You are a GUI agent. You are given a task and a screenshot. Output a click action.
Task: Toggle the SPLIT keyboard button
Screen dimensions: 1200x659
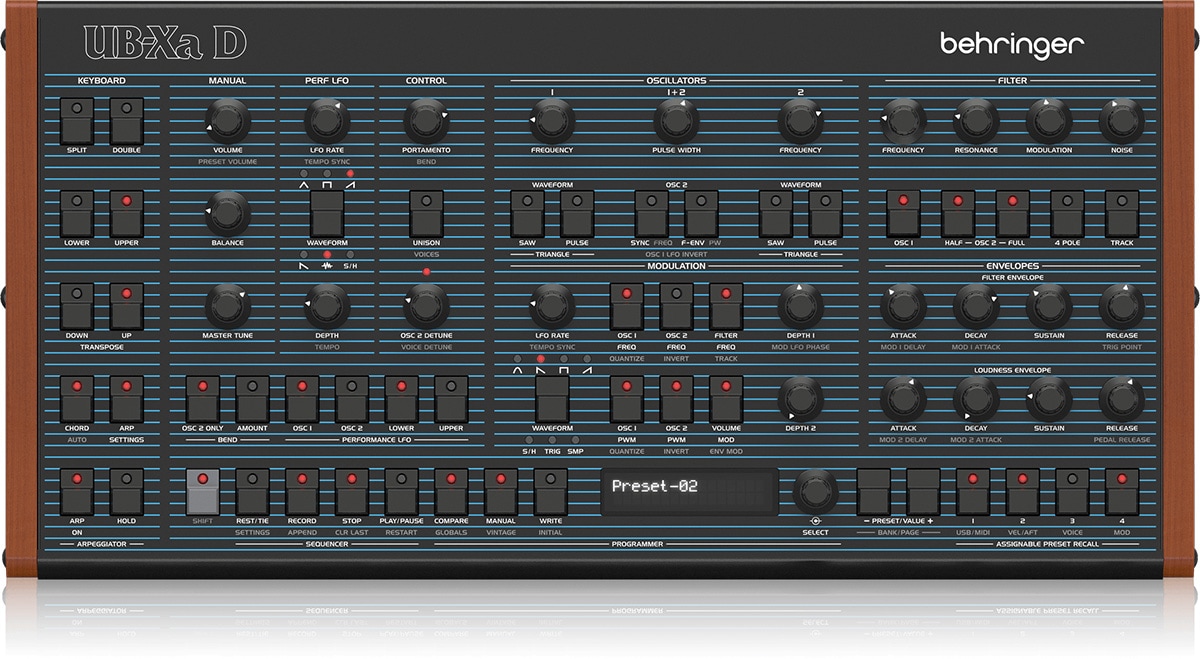77,120
